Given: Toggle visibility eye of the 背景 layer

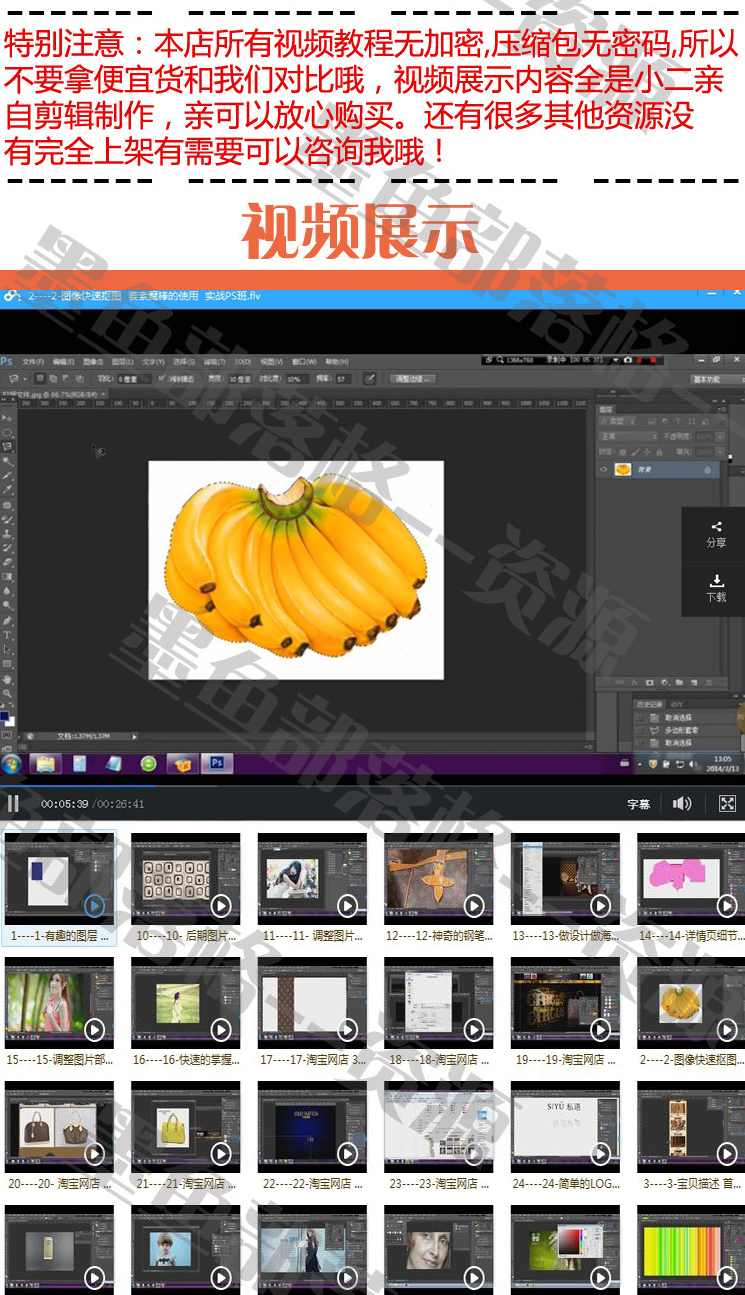Looking at the screenshot, I should (603, 469).
